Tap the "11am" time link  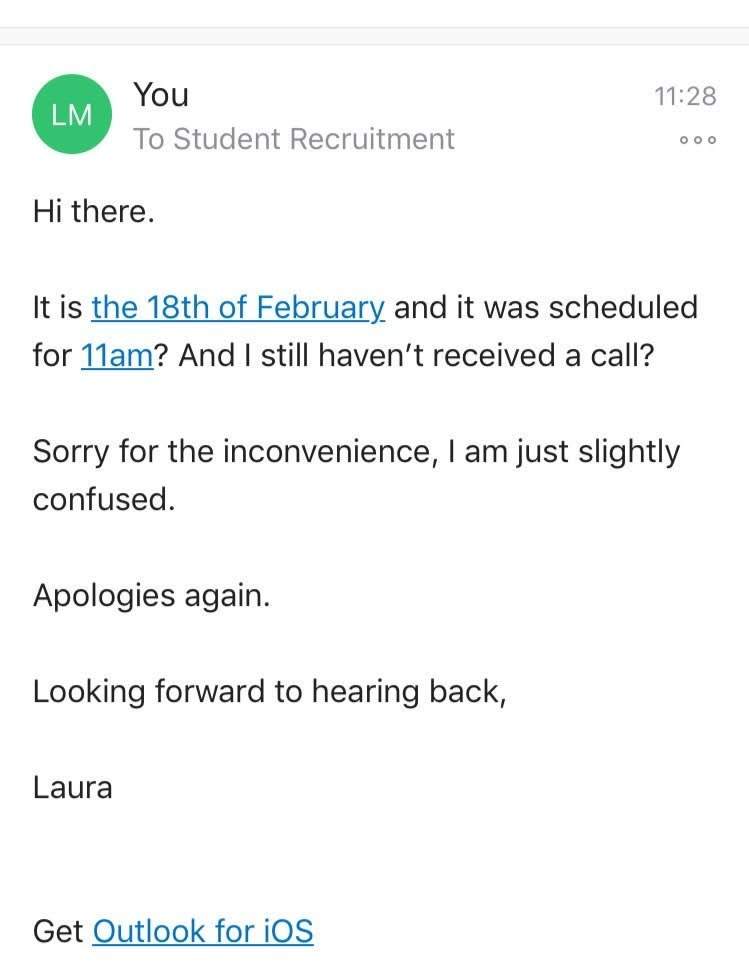point(116,355)
